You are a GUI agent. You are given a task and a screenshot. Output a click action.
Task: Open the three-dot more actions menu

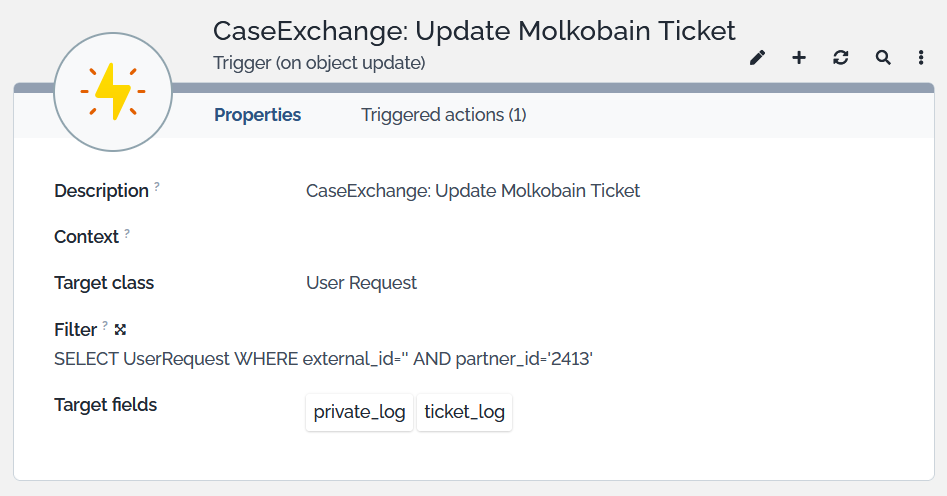pyautogui.click(x=921, y=58)
